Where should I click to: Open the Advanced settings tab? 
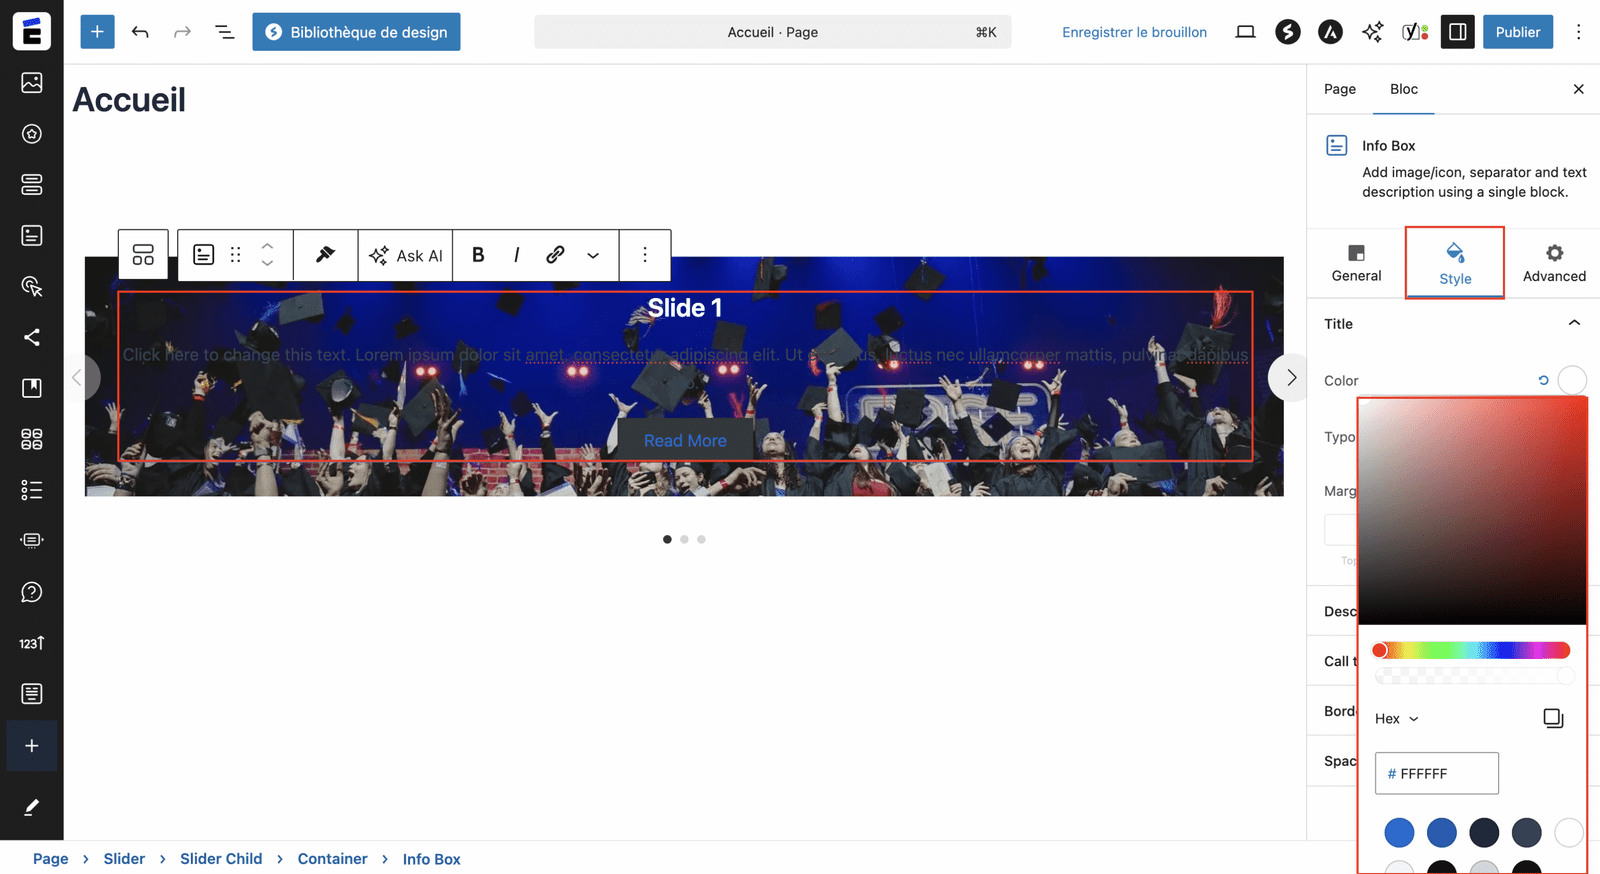tap(1554, 263)
